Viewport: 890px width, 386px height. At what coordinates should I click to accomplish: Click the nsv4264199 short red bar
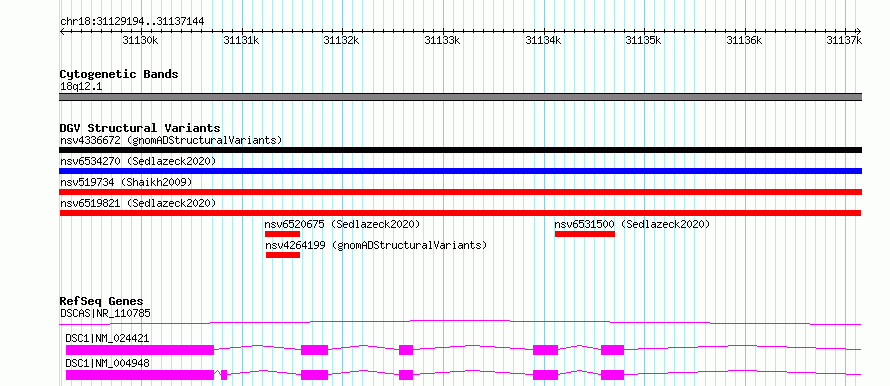coord(283,255)
